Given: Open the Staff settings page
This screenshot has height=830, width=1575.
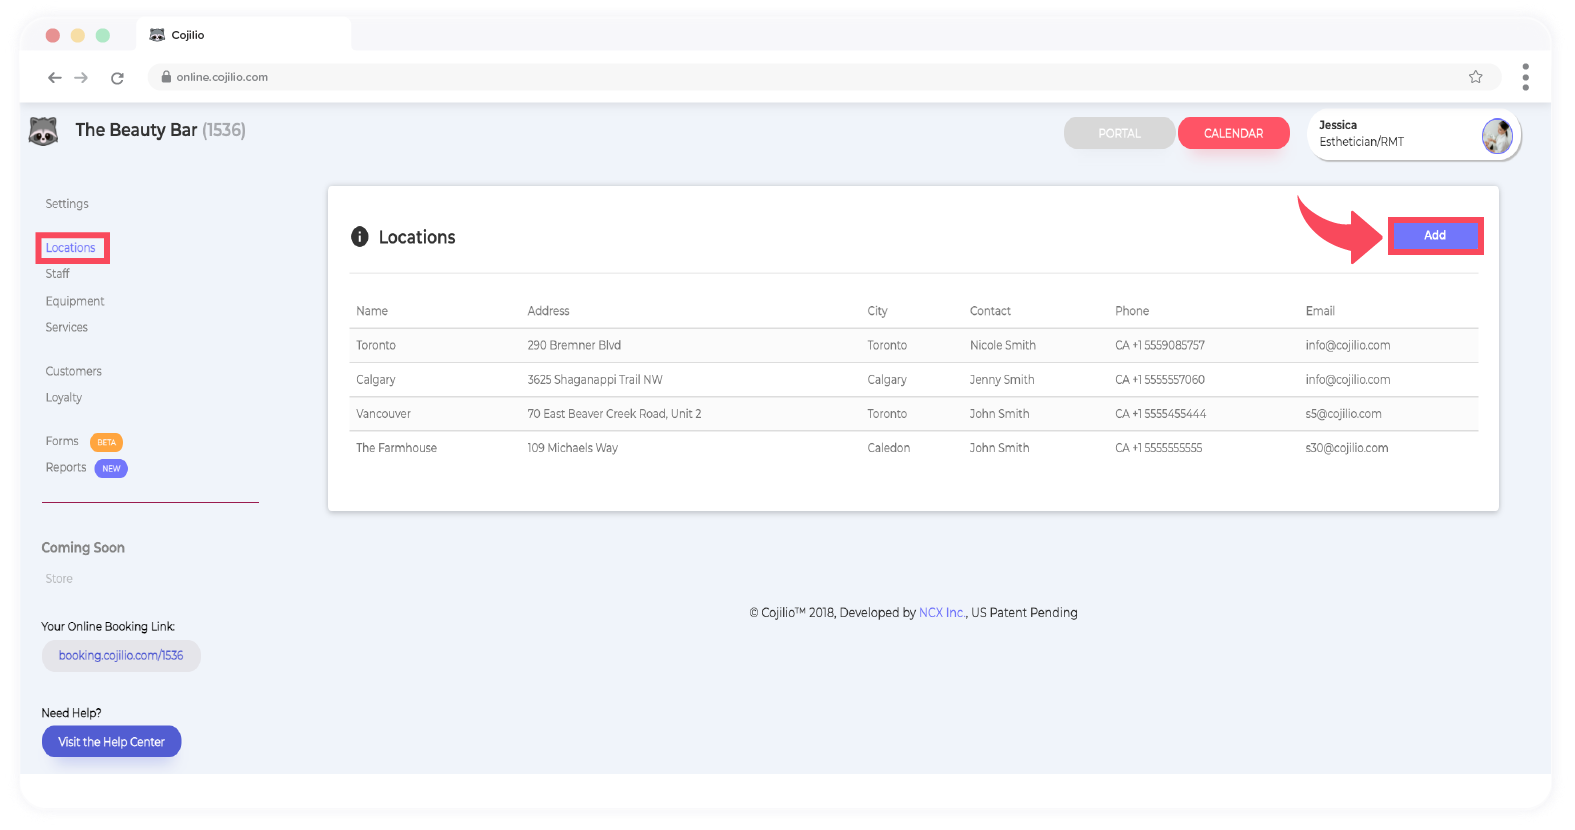Looking at the screenshot, I should [57, 274].
